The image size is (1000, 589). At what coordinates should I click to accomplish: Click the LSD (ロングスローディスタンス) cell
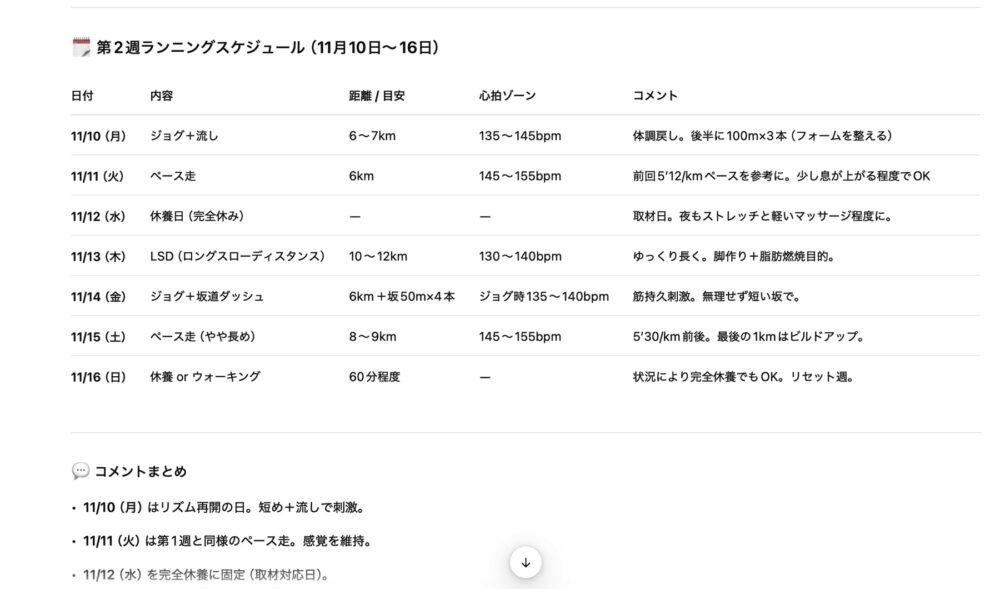(x=237, y=256)
